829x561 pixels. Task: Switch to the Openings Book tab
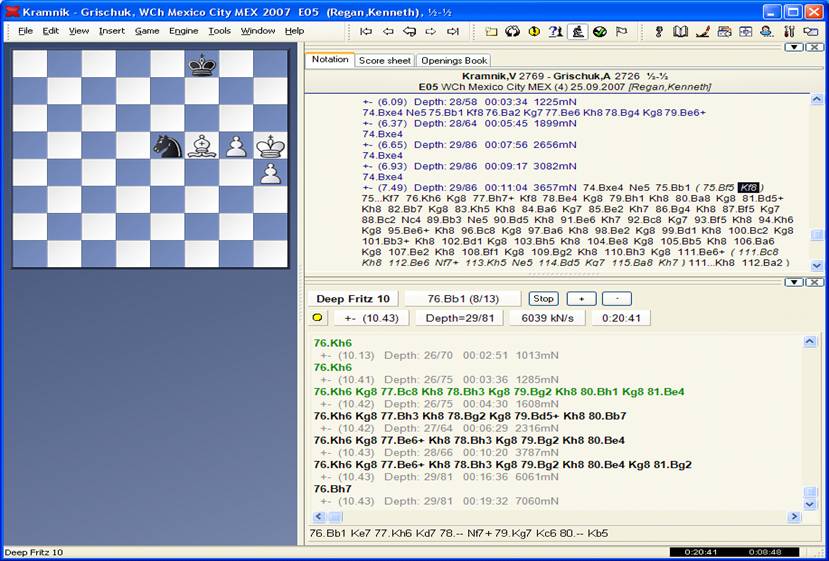point(453,61)
